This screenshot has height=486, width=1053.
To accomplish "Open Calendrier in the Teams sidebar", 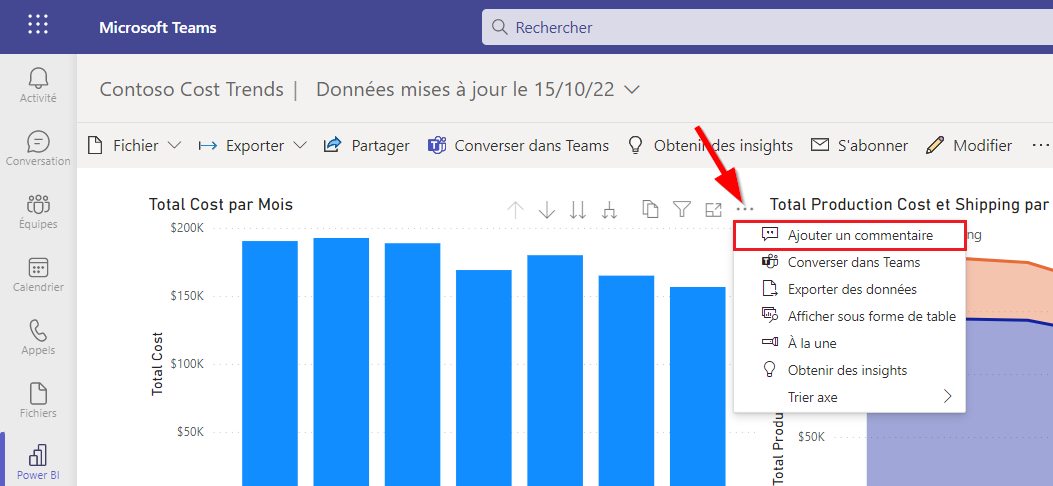I will [38, 275].
